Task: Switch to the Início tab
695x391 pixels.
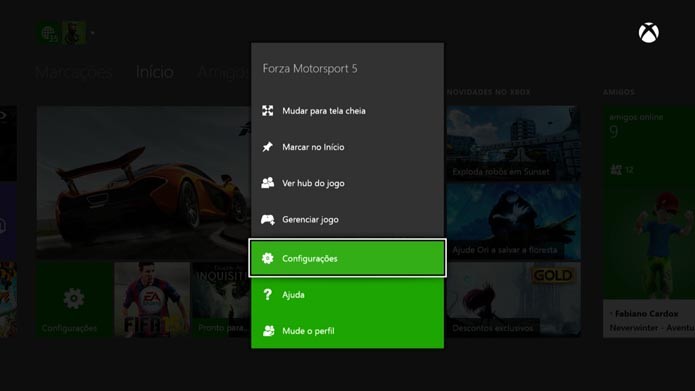Action: [155, 72]
